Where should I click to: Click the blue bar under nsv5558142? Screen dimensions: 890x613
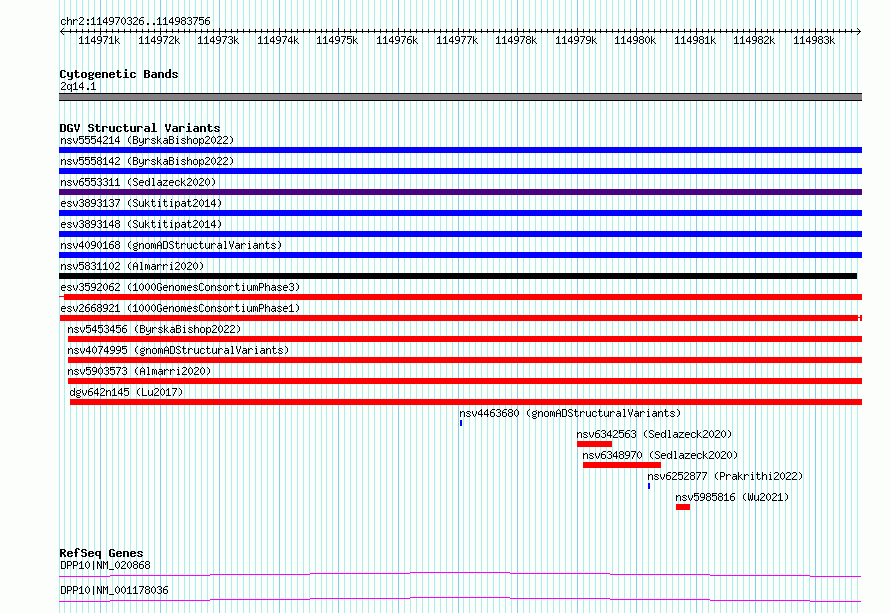click(460, 171)
